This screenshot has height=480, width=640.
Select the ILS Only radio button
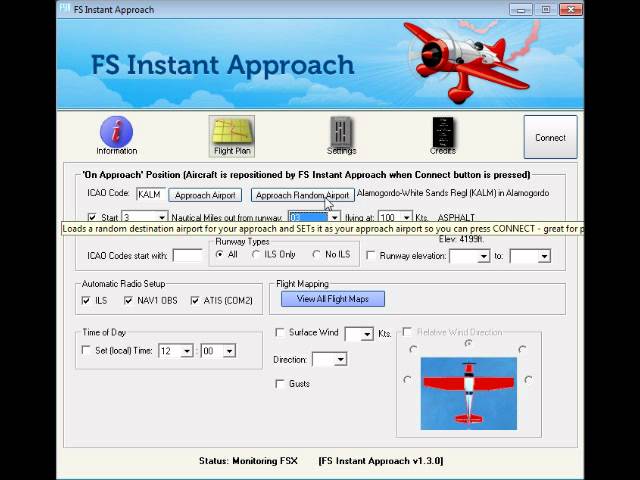point(256,254)
